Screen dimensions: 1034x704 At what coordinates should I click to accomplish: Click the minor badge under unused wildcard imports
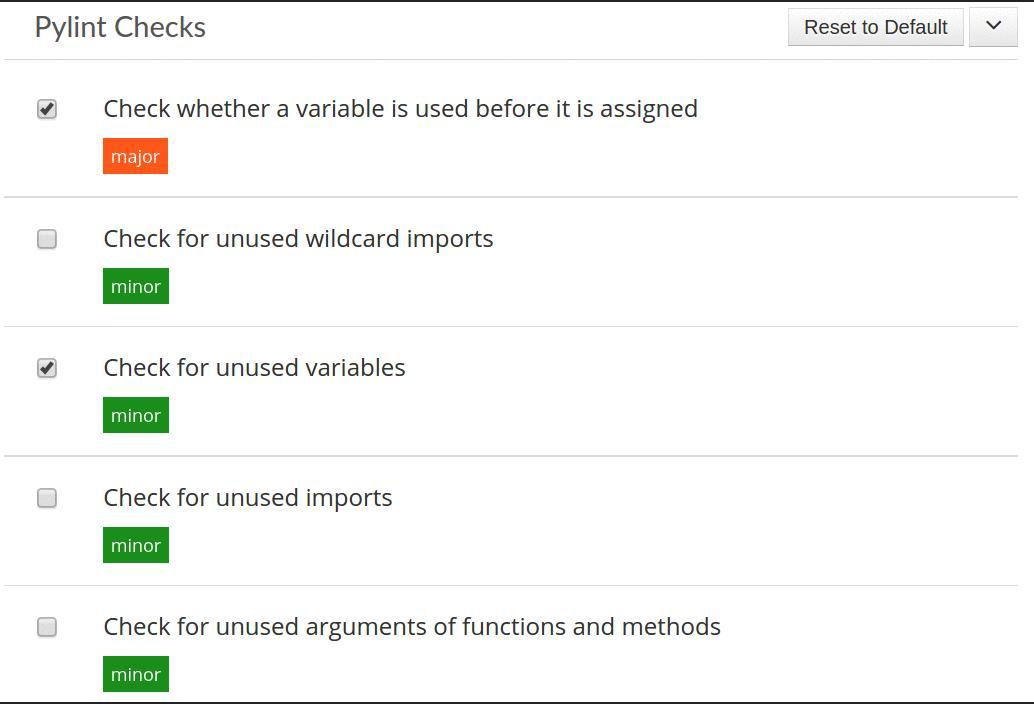point(136,286)
